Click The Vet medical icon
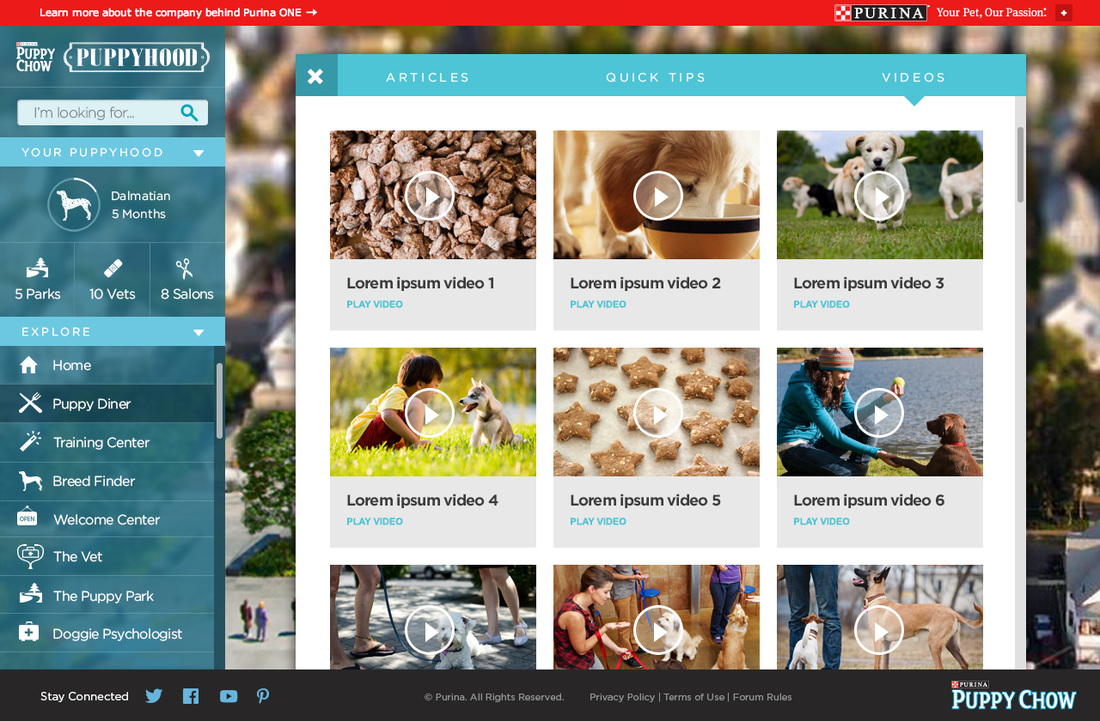This screenshot has width=1100, height=721. [x=30, y=556]
